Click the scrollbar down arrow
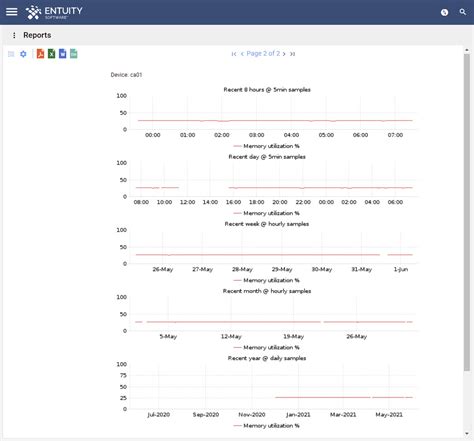This screenshot has height=441, width=474. click(x=467, y=433)
